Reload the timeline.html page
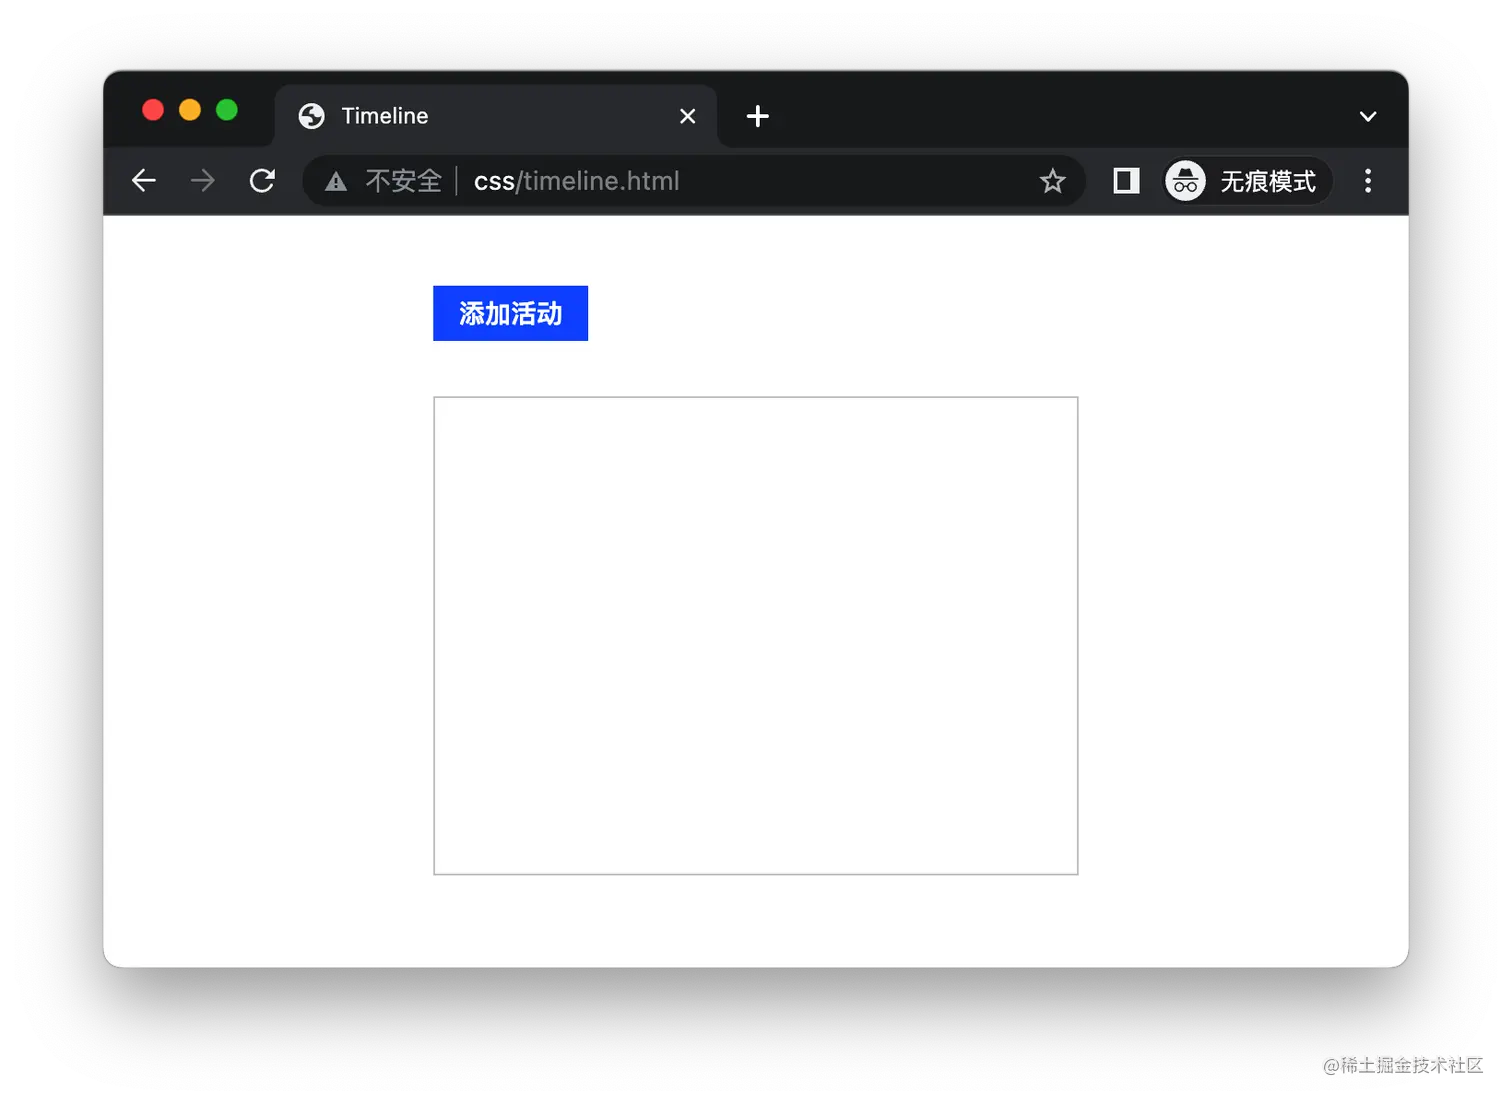The image size is (1512, 1104). pos(261,181)
